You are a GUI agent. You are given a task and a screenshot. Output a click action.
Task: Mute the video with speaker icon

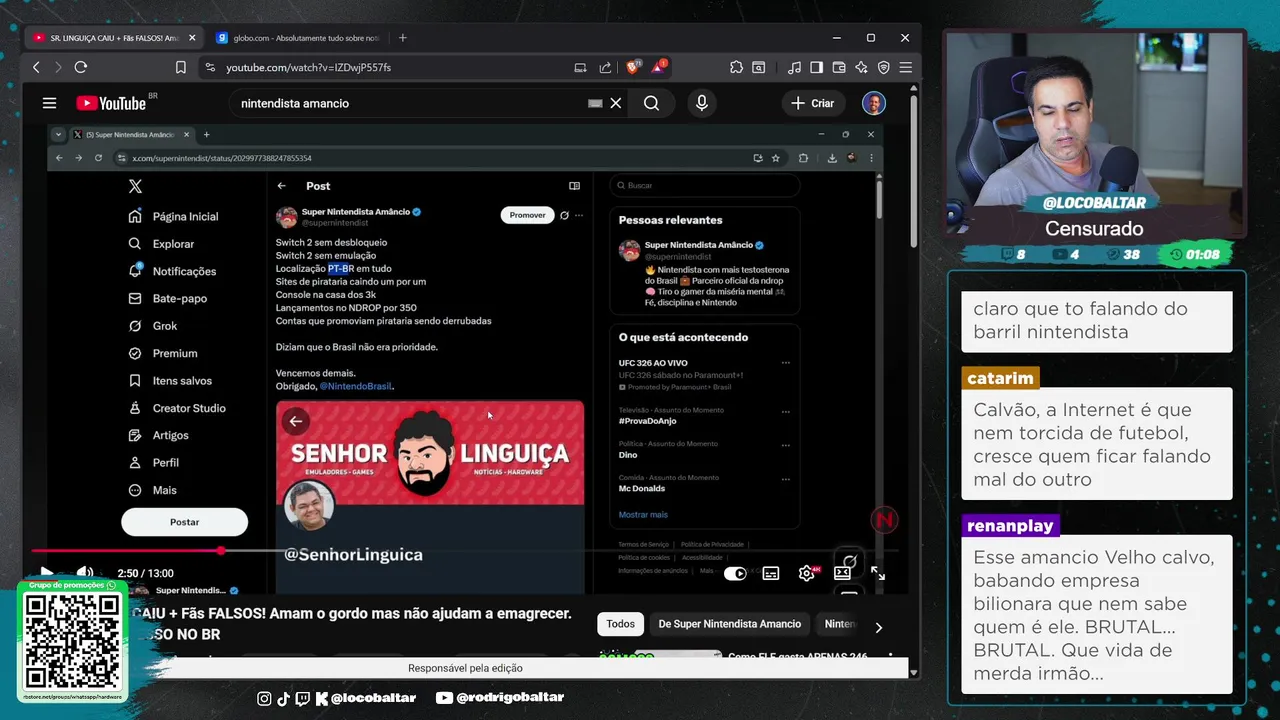pos(85,573)
